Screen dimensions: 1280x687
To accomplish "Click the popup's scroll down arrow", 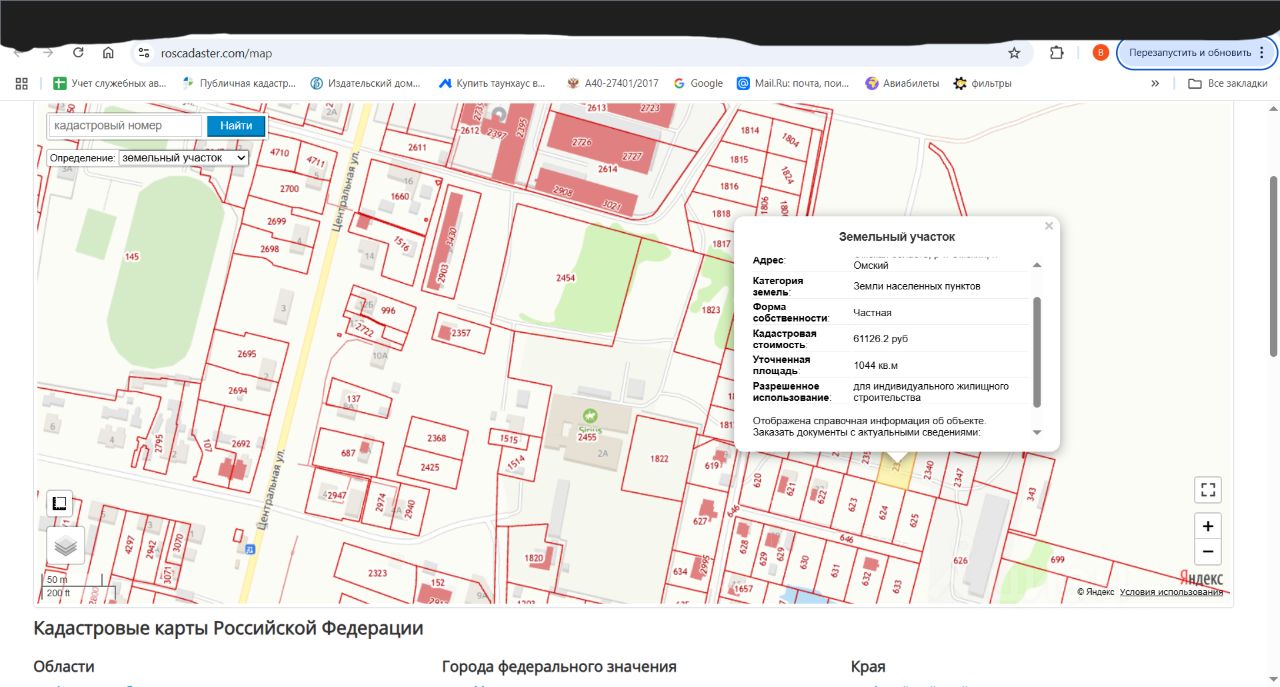I will point(1037,432).
